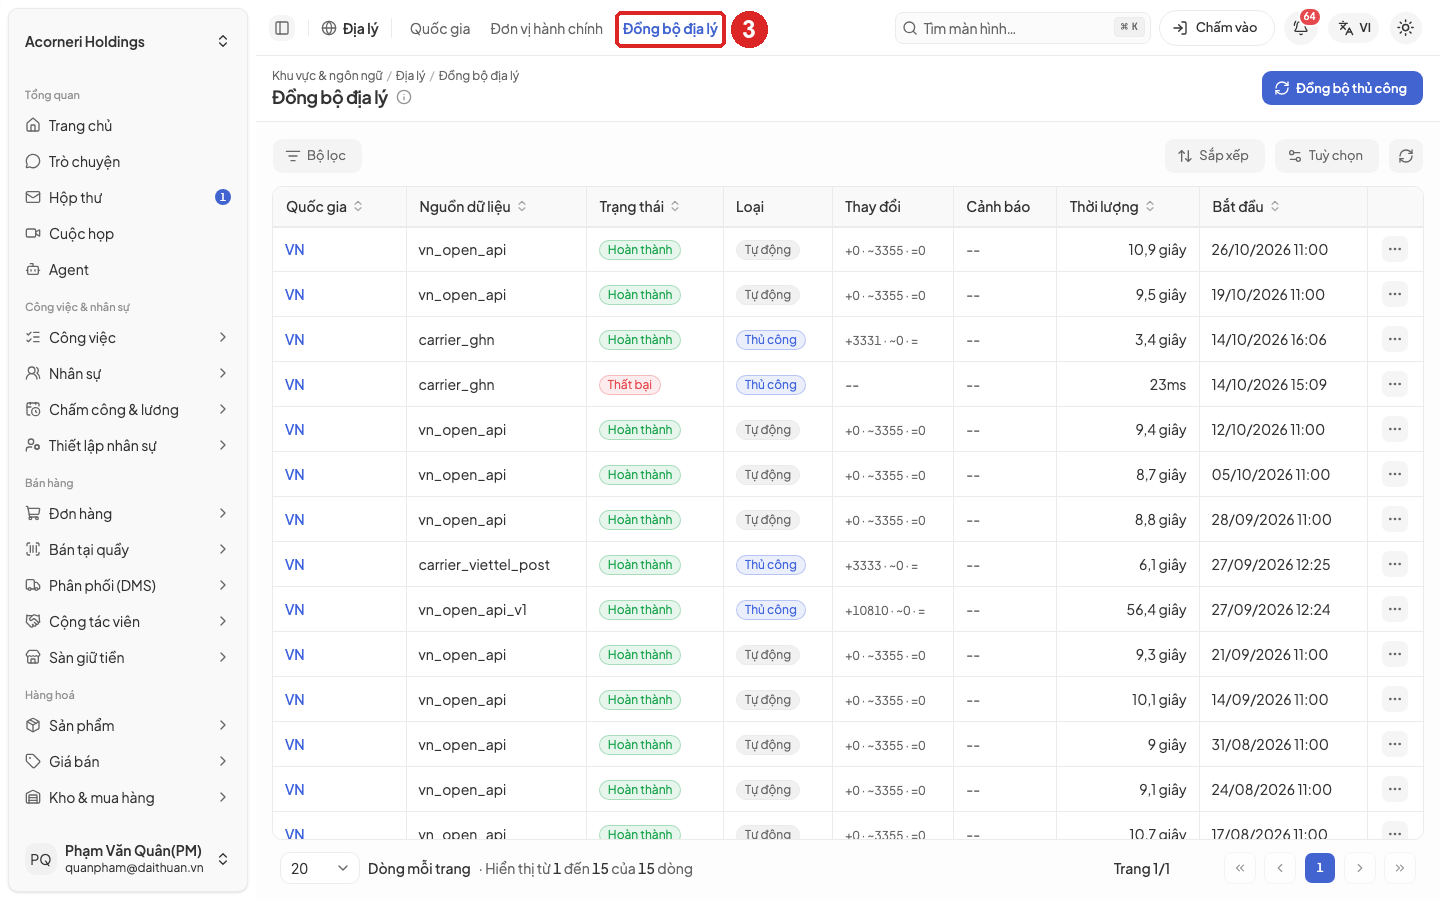Select page 1 pagination button
The height and width of the screenshot is (900, 1440).
point(1320,868)
